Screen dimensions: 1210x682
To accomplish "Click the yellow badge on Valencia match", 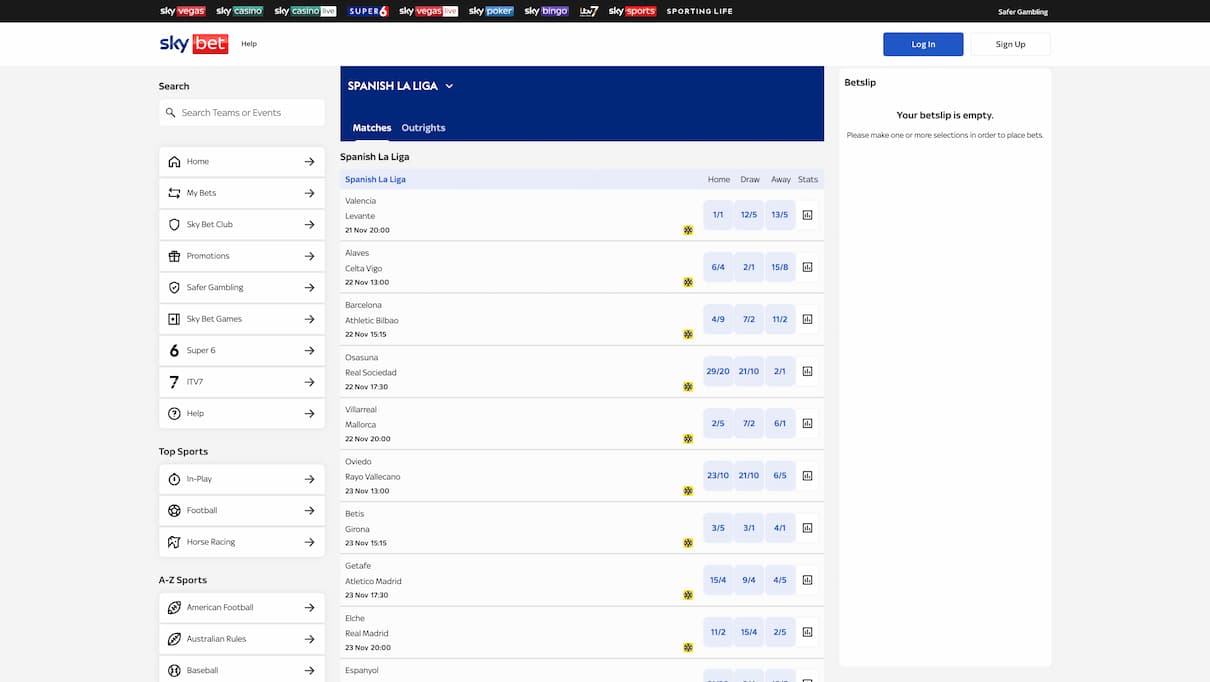I will pos(688,230).
